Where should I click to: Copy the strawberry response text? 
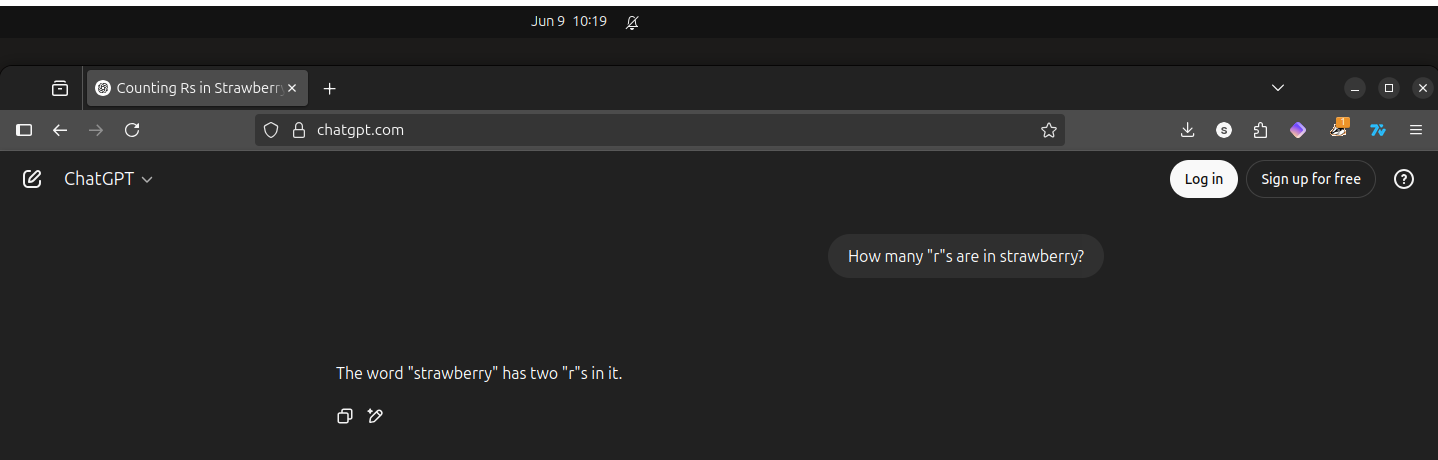pyautogui.click(x=345, y=416)
